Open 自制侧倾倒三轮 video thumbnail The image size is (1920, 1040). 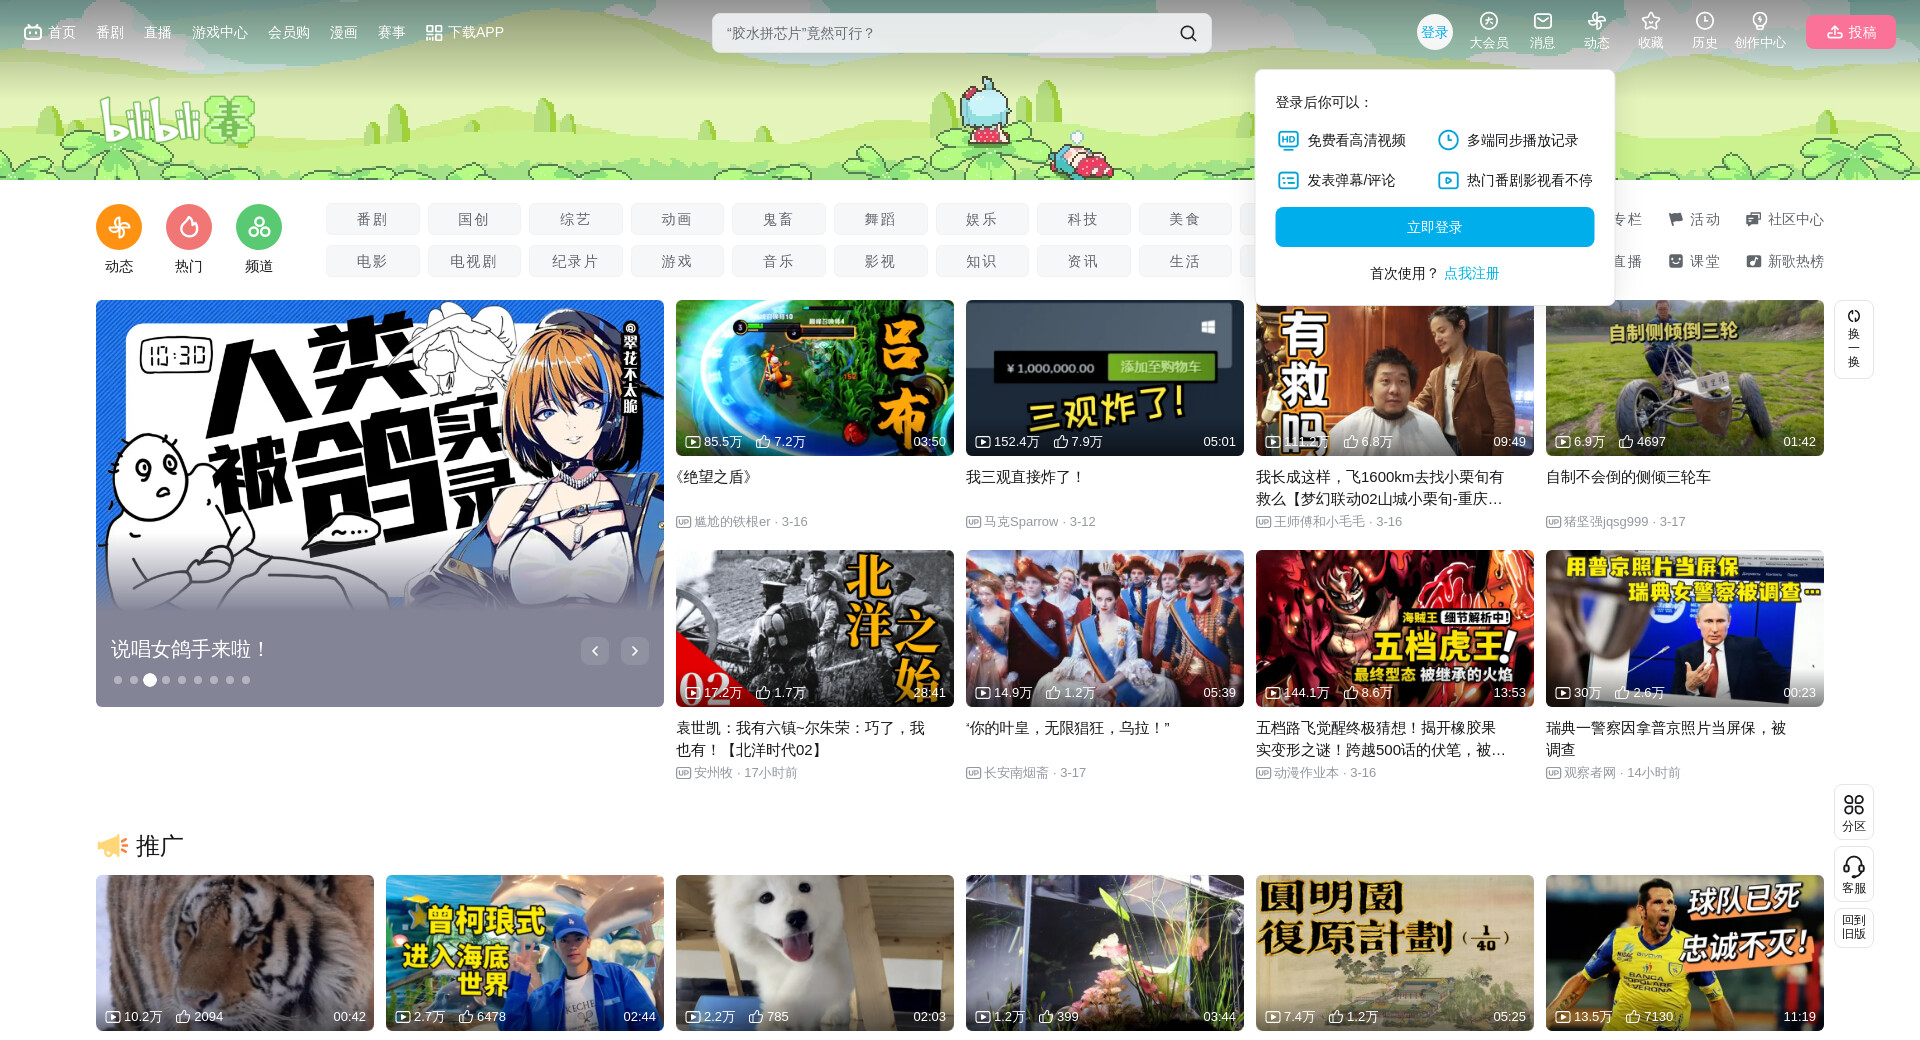point(1685,378)
